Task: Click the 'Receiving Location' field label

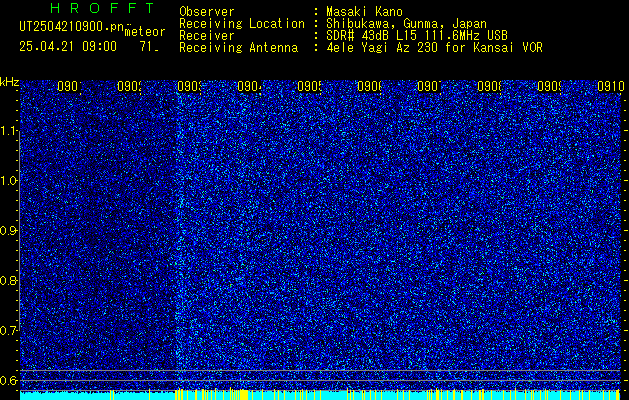Action: pyautogui.click(x=242, y=24)
